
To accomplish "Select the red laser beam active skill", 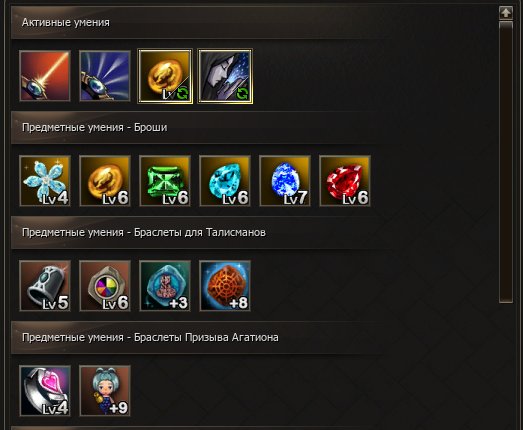I will click(45, 76).
